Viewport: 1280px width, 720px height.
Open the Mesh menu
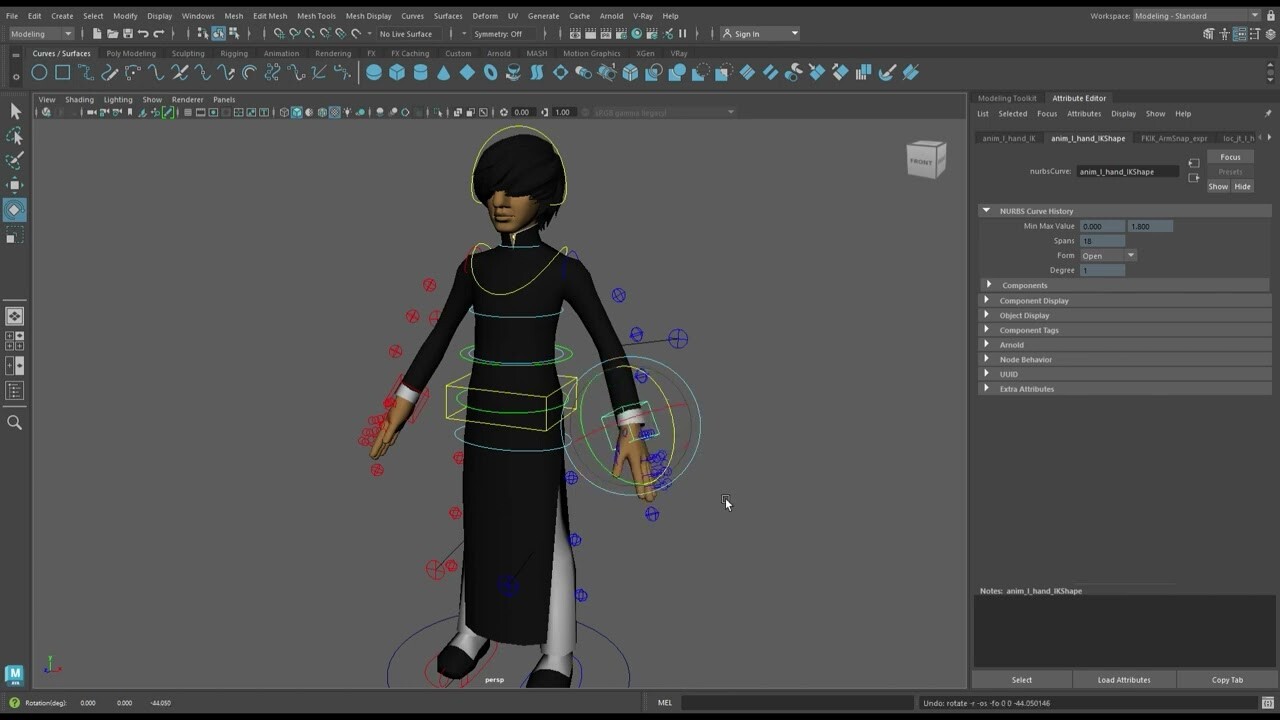tap(233, 15)
